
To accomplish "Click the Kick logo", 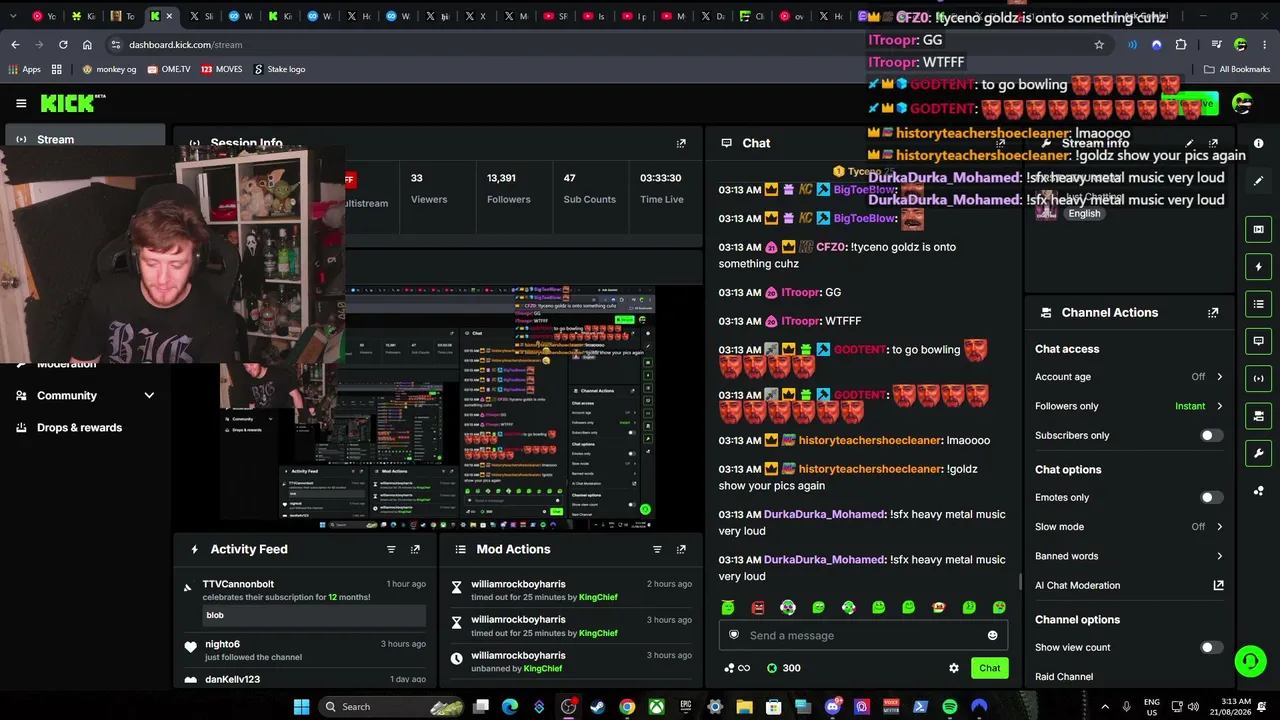I will (67, 103).
